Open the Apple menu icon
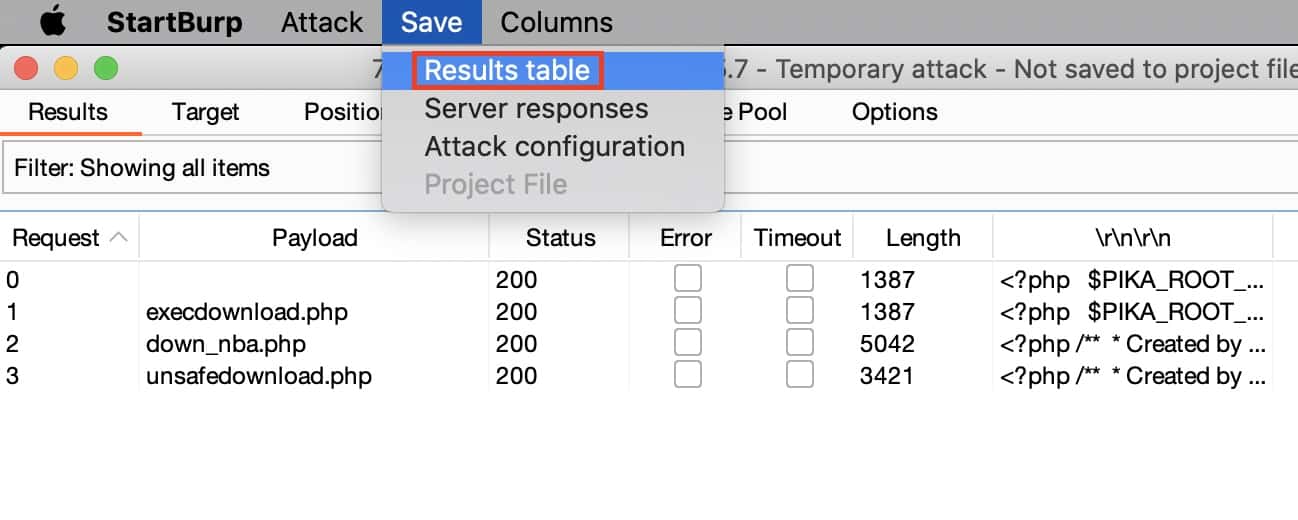The width and height of the screenshot is (1298, 520). tap(50, 22)
